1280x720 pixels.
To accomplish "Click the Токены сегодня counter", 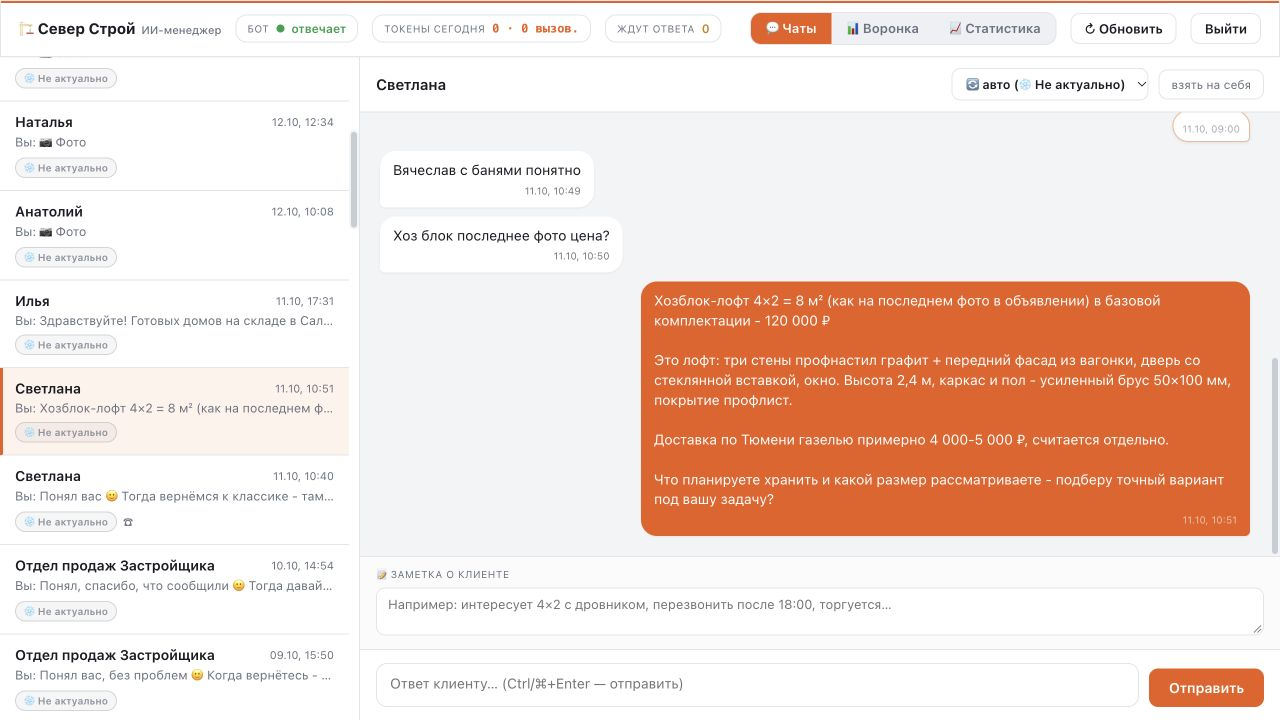I will point(480,29).
